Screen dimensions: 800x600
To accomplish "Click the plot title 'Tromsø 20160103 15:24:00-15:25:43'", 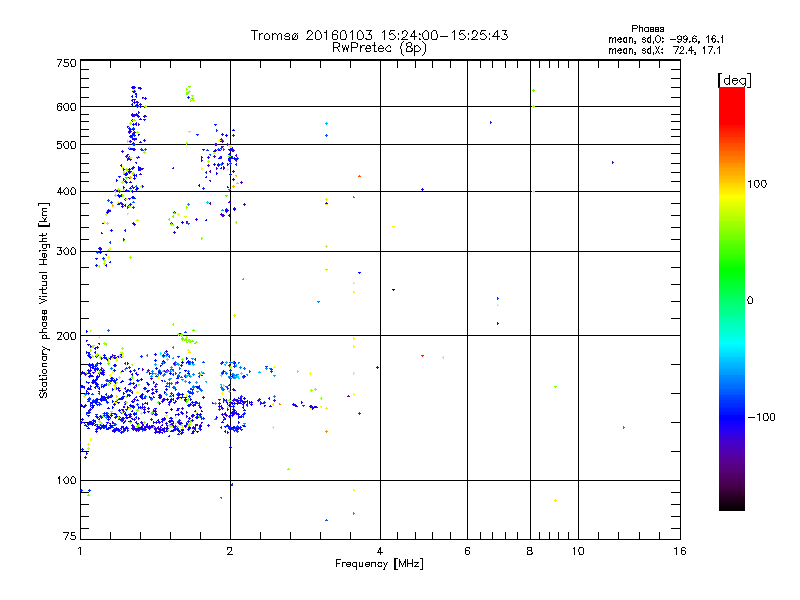I will pos(379,35).
